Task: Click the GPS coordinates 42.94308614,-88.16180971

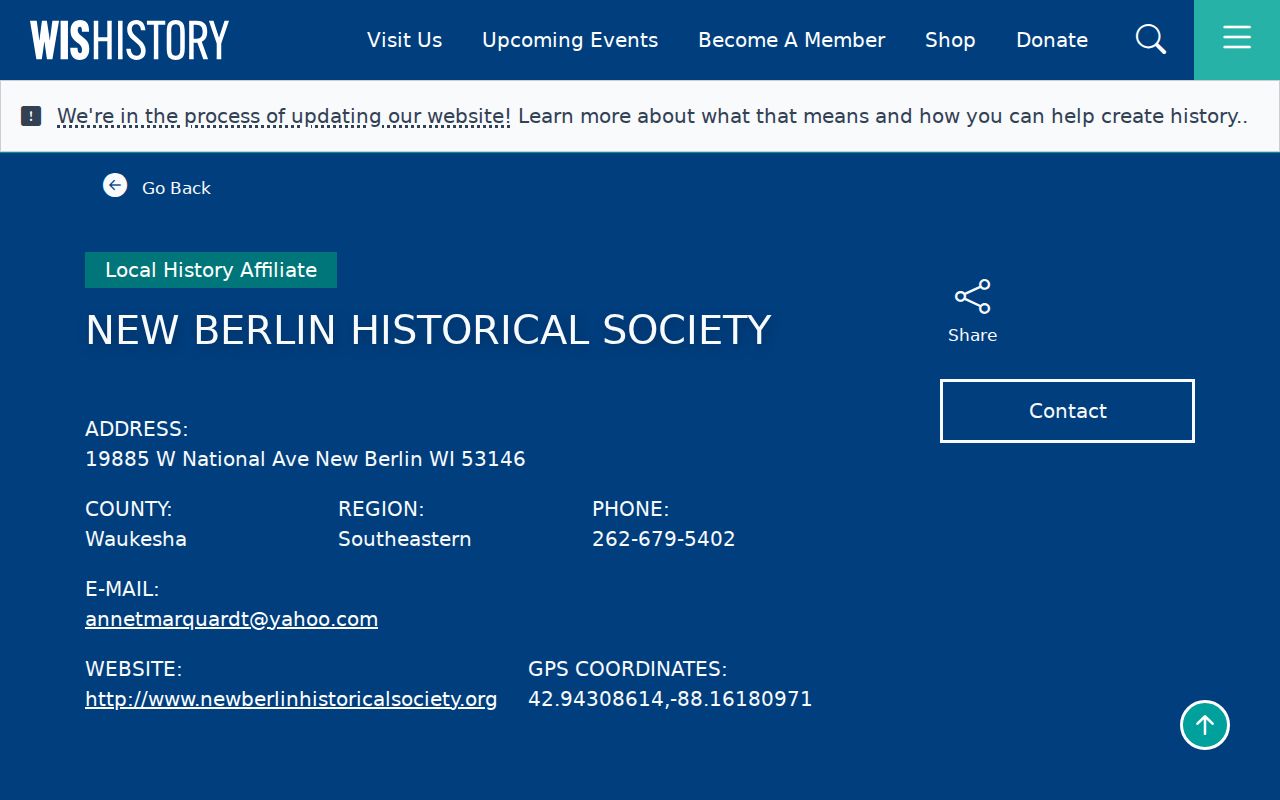Action: click(x=670, y=699)
